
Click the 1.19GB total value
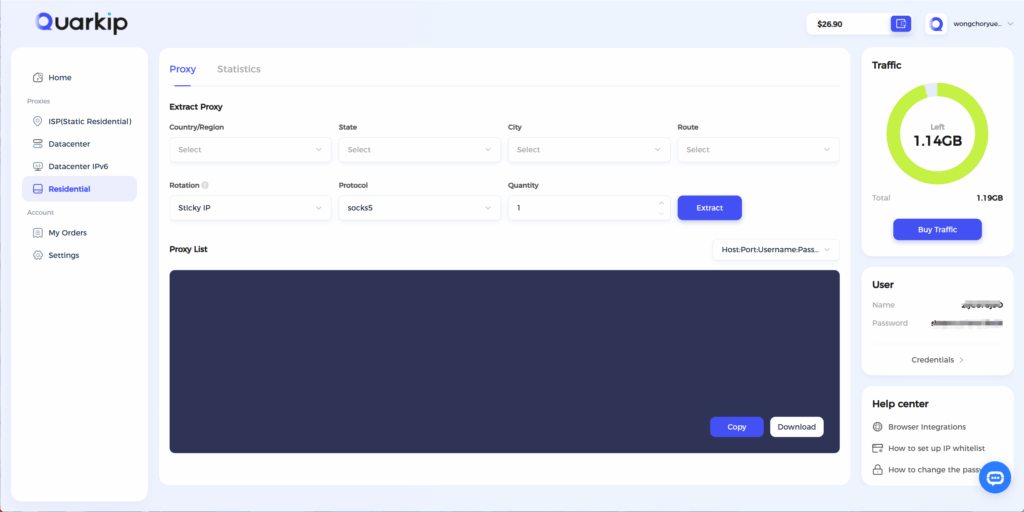coord(989,197)
